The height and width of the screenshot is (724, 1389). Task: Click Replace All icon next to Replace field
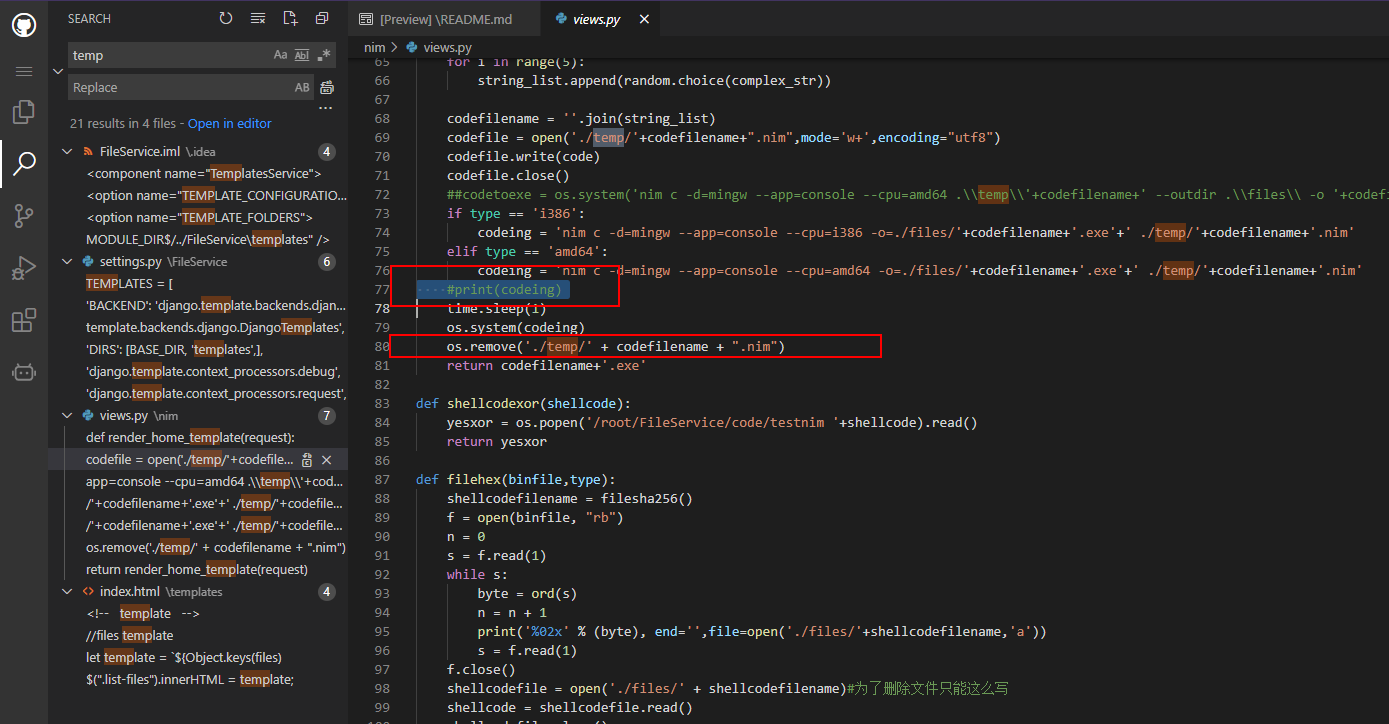tap(326, 88)
